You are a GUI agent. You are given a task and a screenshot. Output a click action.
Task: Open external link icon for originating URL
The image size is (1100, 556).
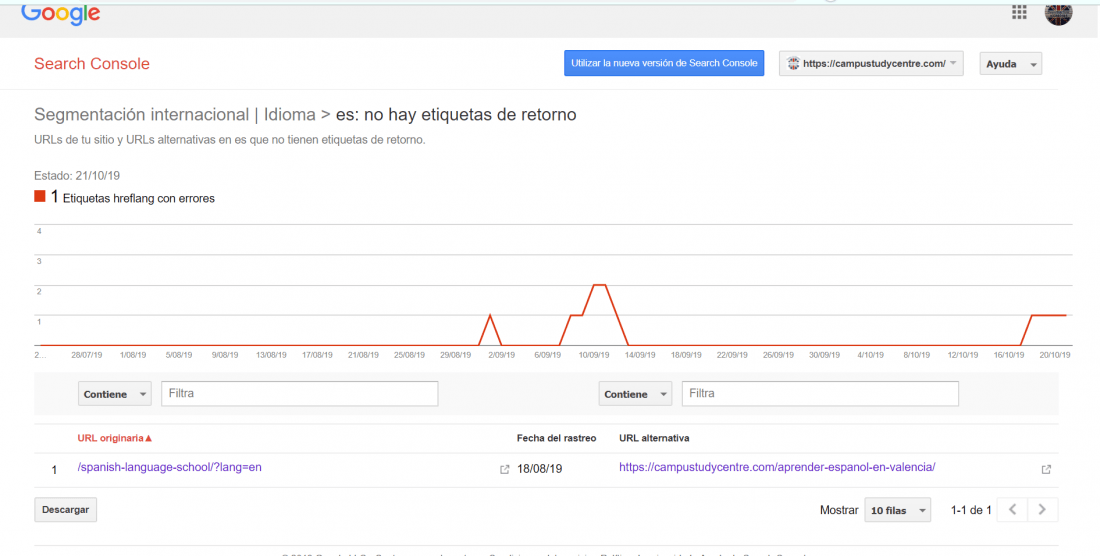coord(504,470)
